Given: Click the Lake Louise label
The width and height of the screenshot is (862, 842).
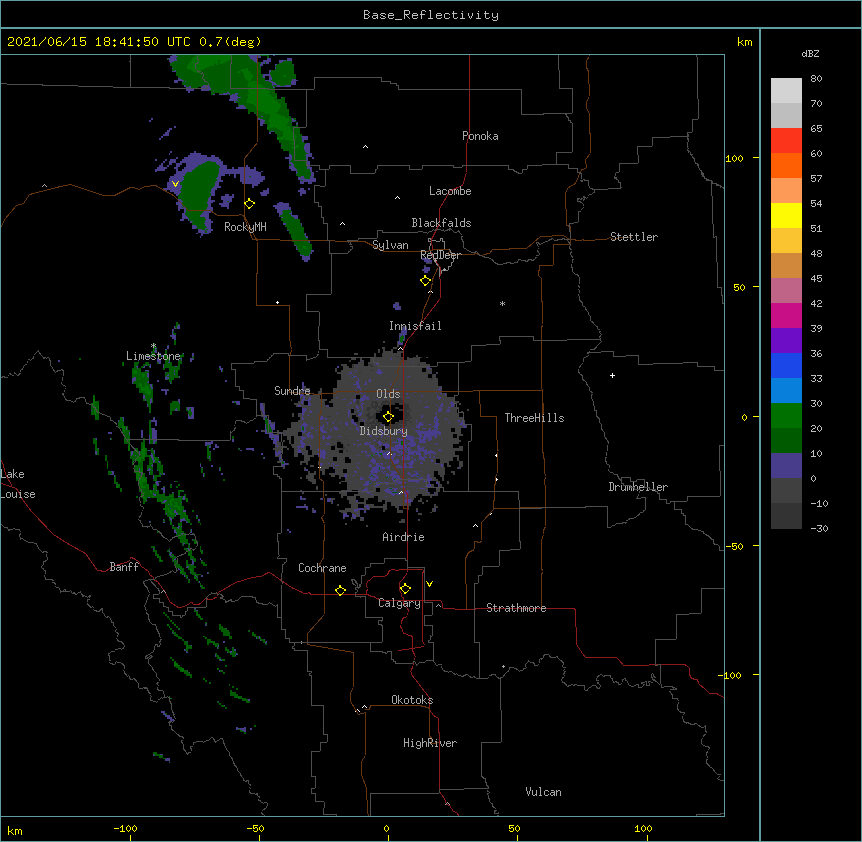Looking at the screenshot, I should pos(18,484).
